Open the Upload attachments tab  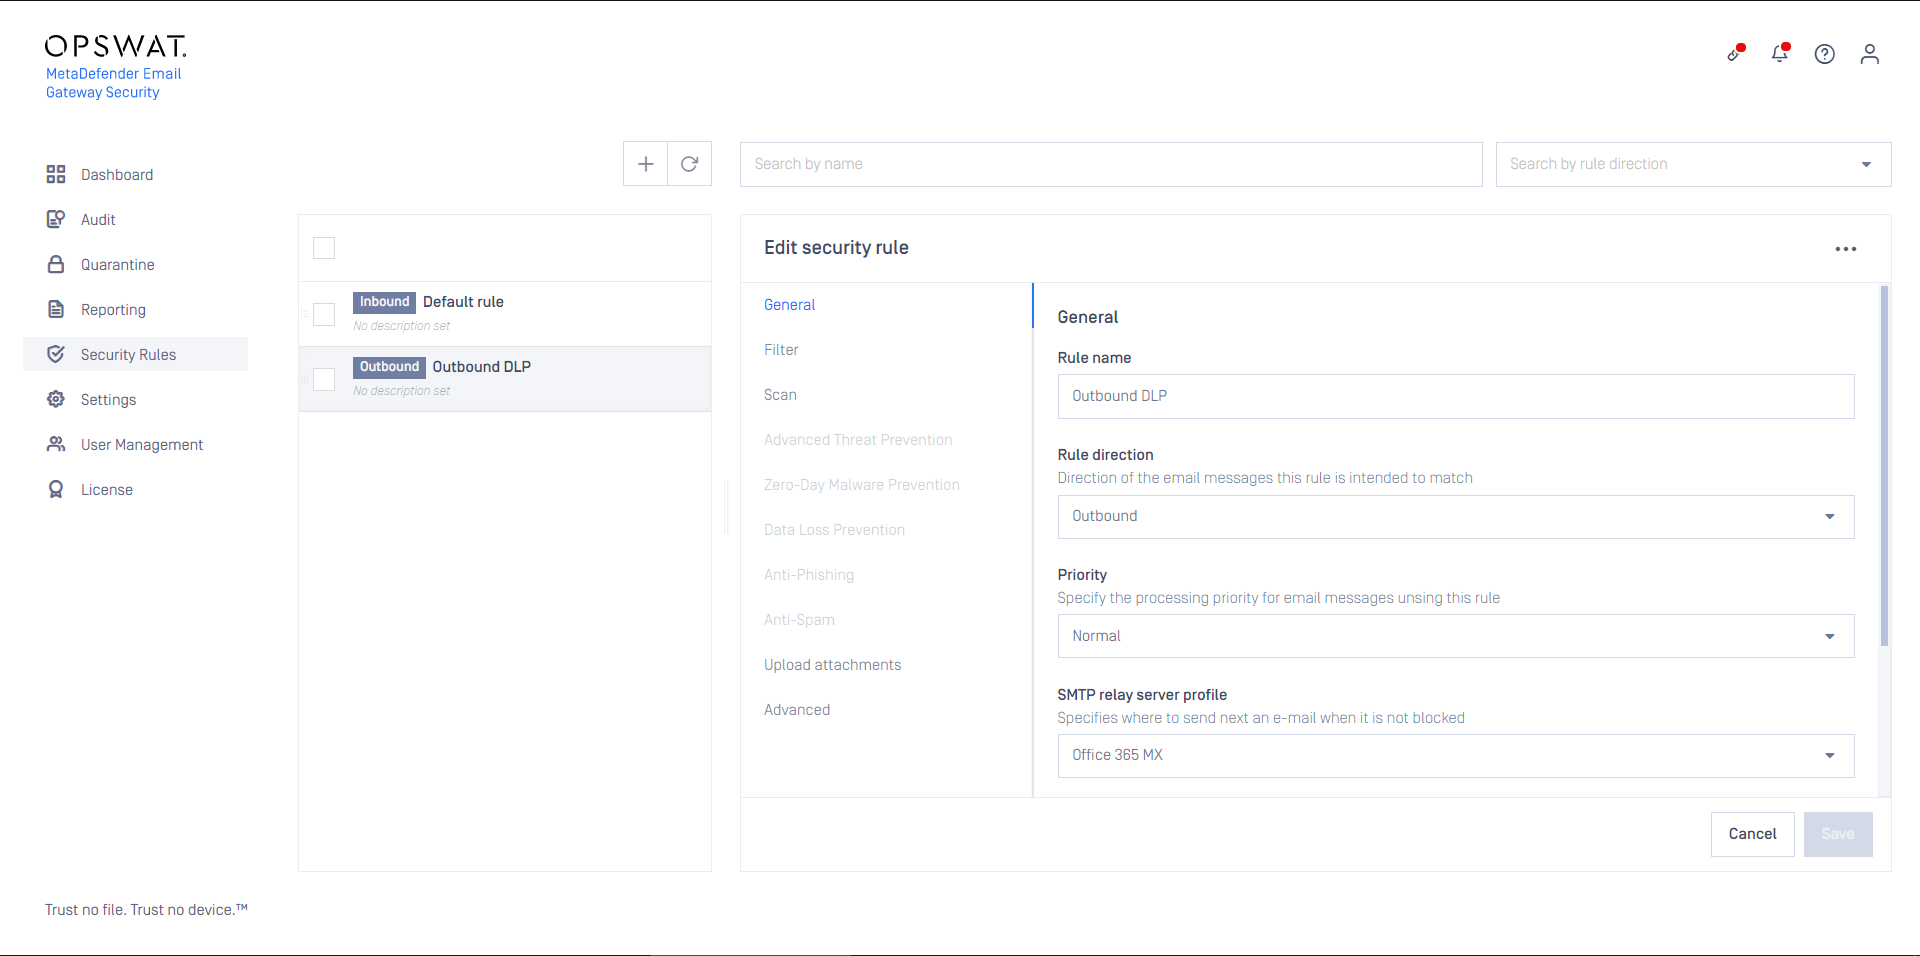click(832, 665)
